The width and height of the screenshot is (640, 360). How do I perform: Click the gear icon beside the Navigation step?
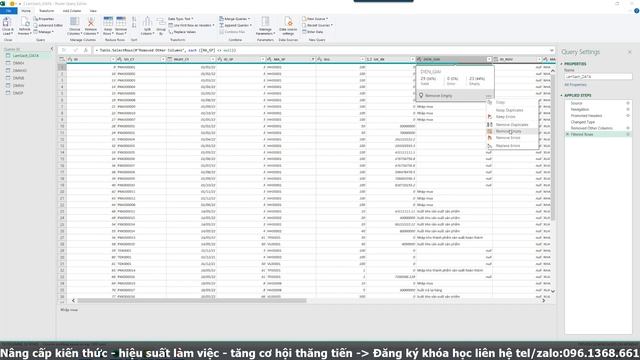pos(628,109)
